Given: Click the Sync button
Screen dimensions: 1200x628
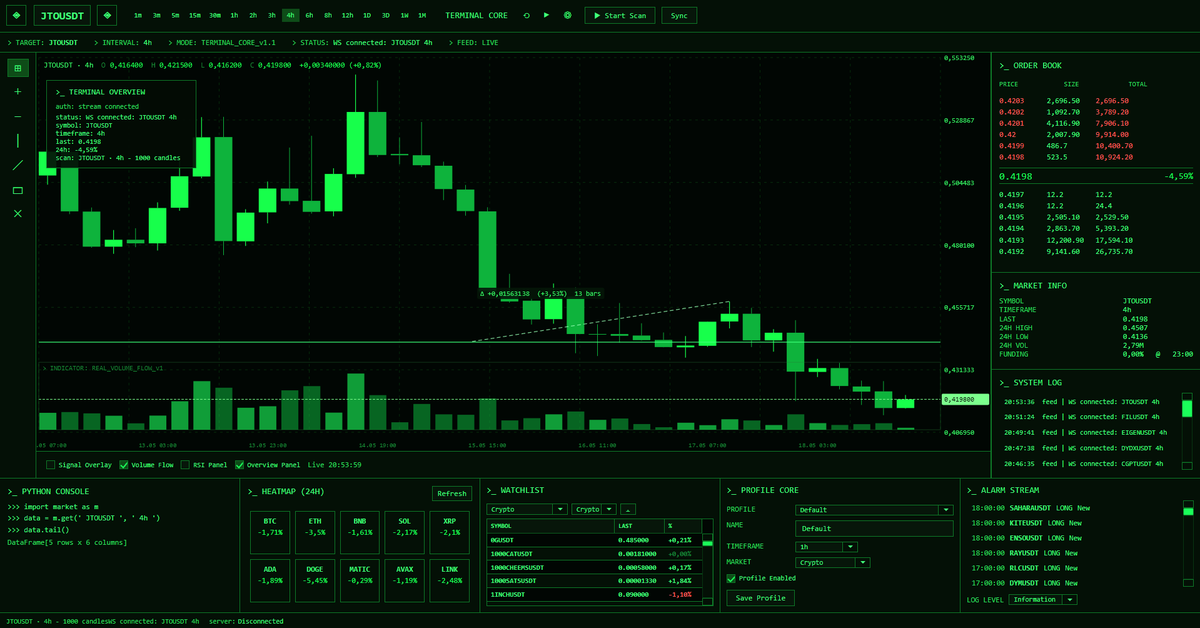Looking at the screenshot, I should coord(679,15).
